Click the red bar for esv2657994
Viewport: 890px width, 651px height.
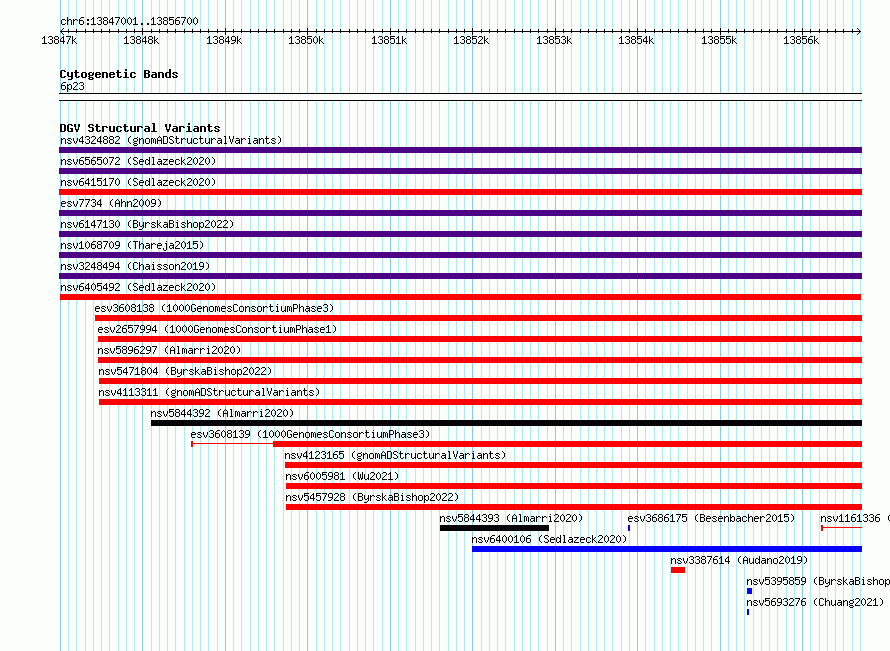[480, 339]
